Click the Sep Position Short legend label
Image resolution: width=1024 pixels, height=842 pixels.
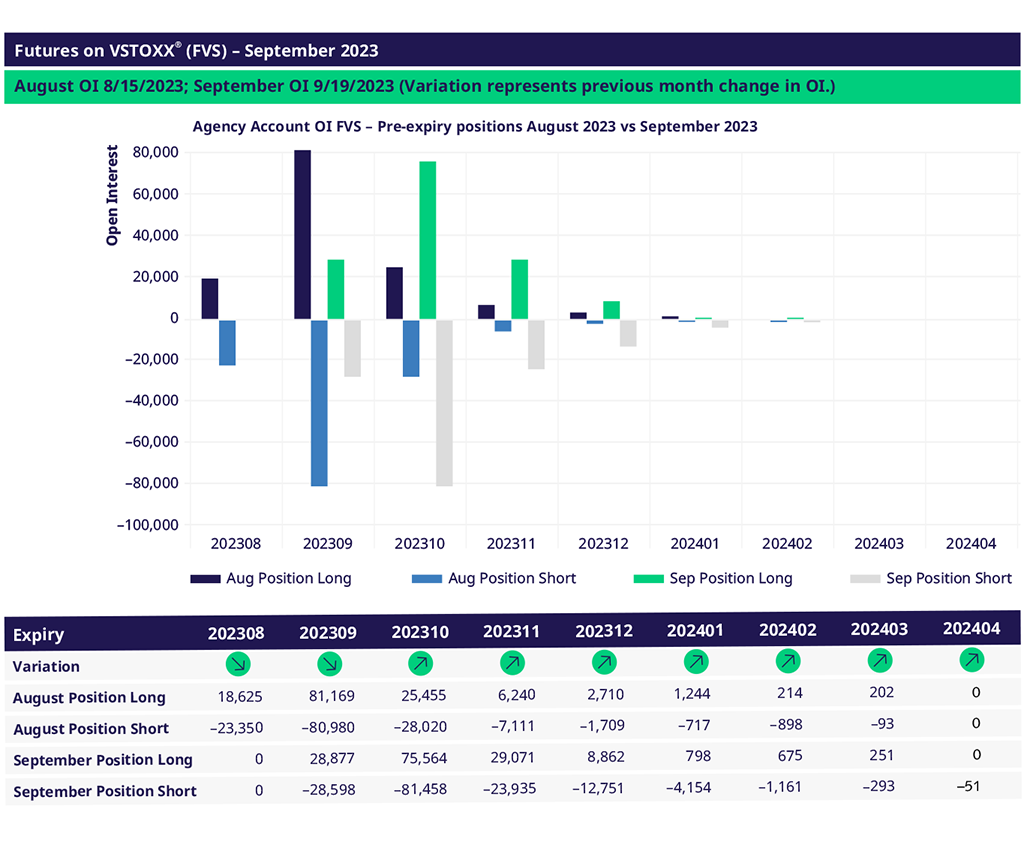coord(949,578)
